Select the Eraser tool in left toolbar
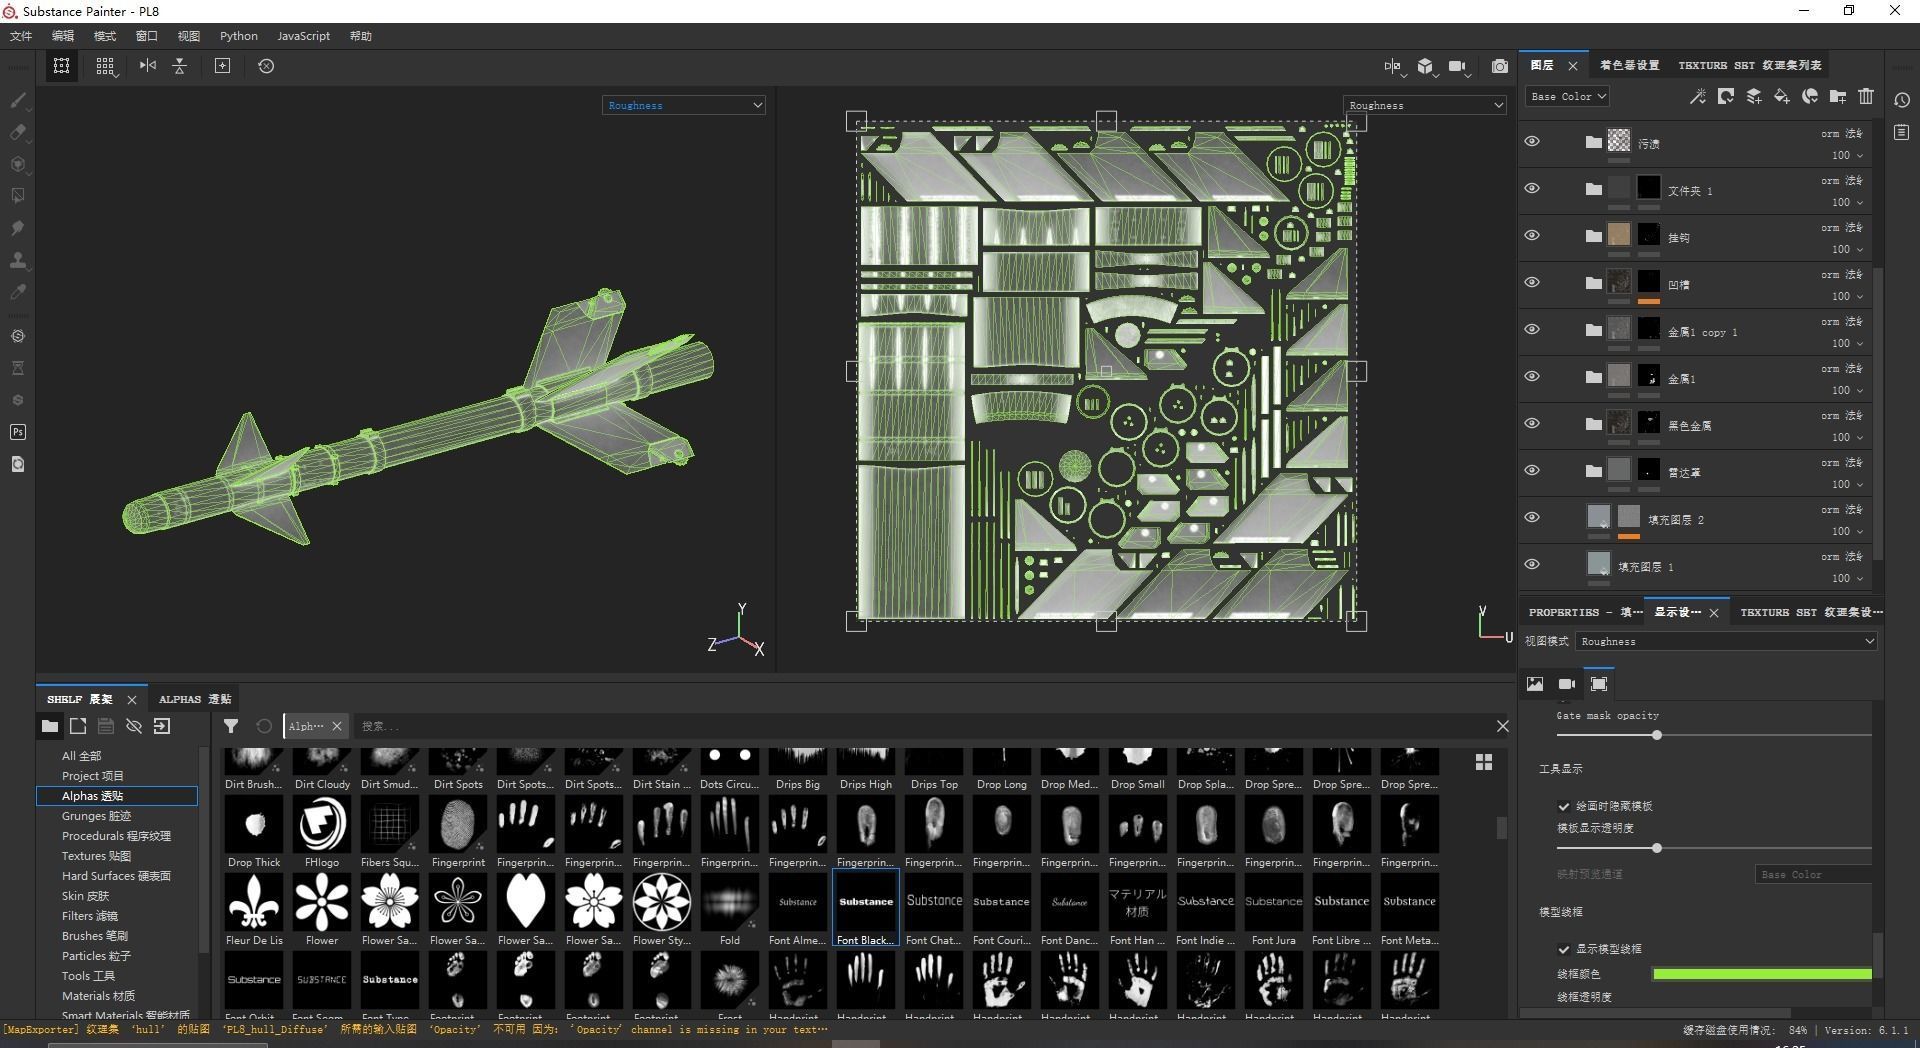 click(18, 132)
